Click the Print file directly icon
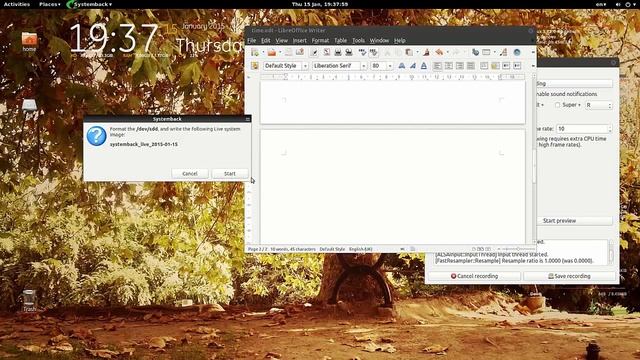 click(x=338, y=52)
